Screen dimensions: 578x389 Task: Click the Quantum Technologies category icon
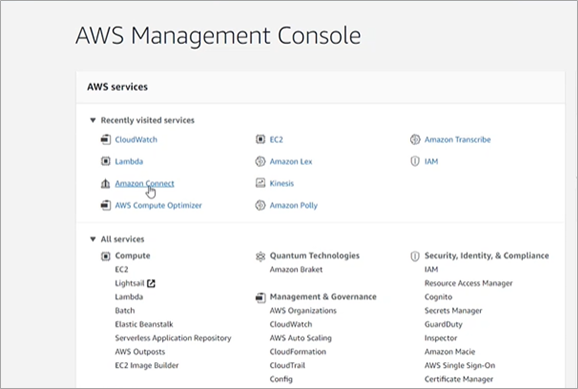coord(260,256)
